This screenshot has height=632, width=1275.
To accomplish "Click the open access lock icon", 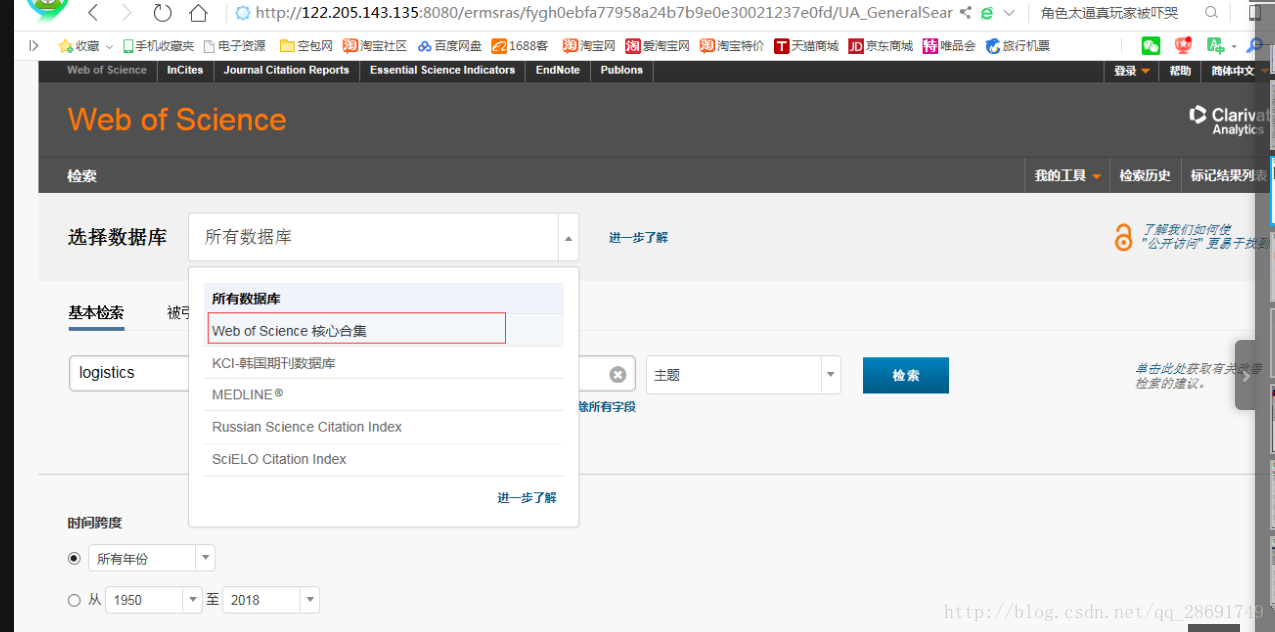I will (x=1124, y=238).
